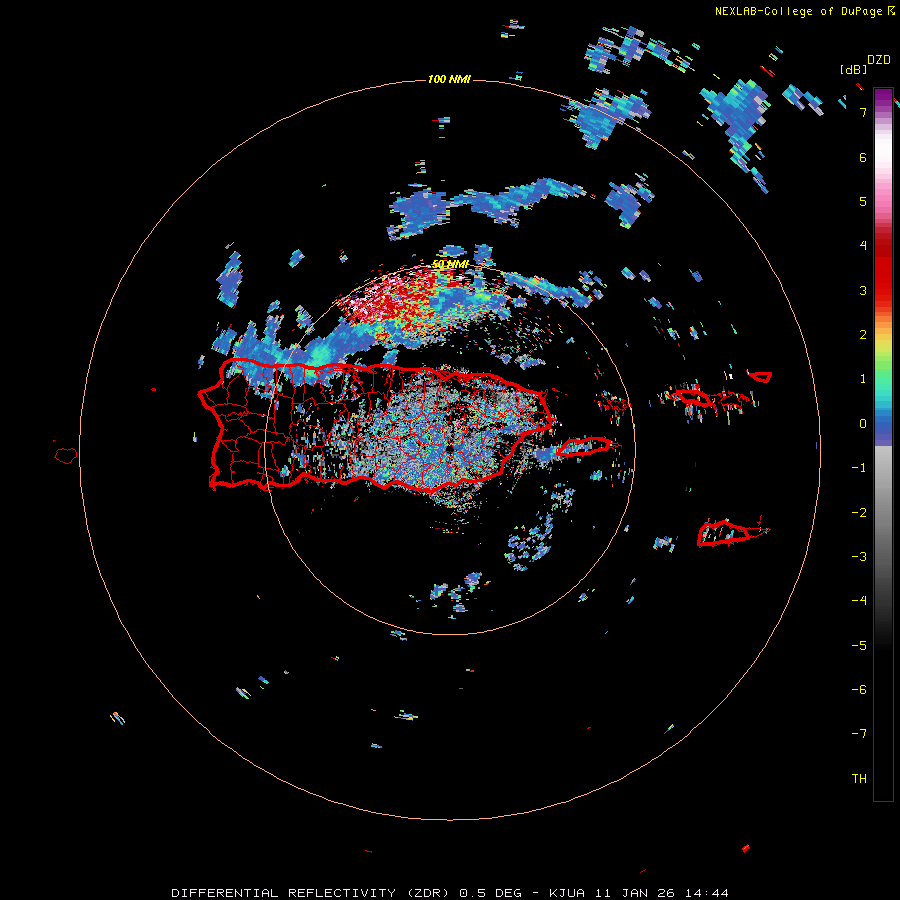Screen dimensions: 900x900
Task: Click the [dB] unit label
Action: [x=854, y=69]
